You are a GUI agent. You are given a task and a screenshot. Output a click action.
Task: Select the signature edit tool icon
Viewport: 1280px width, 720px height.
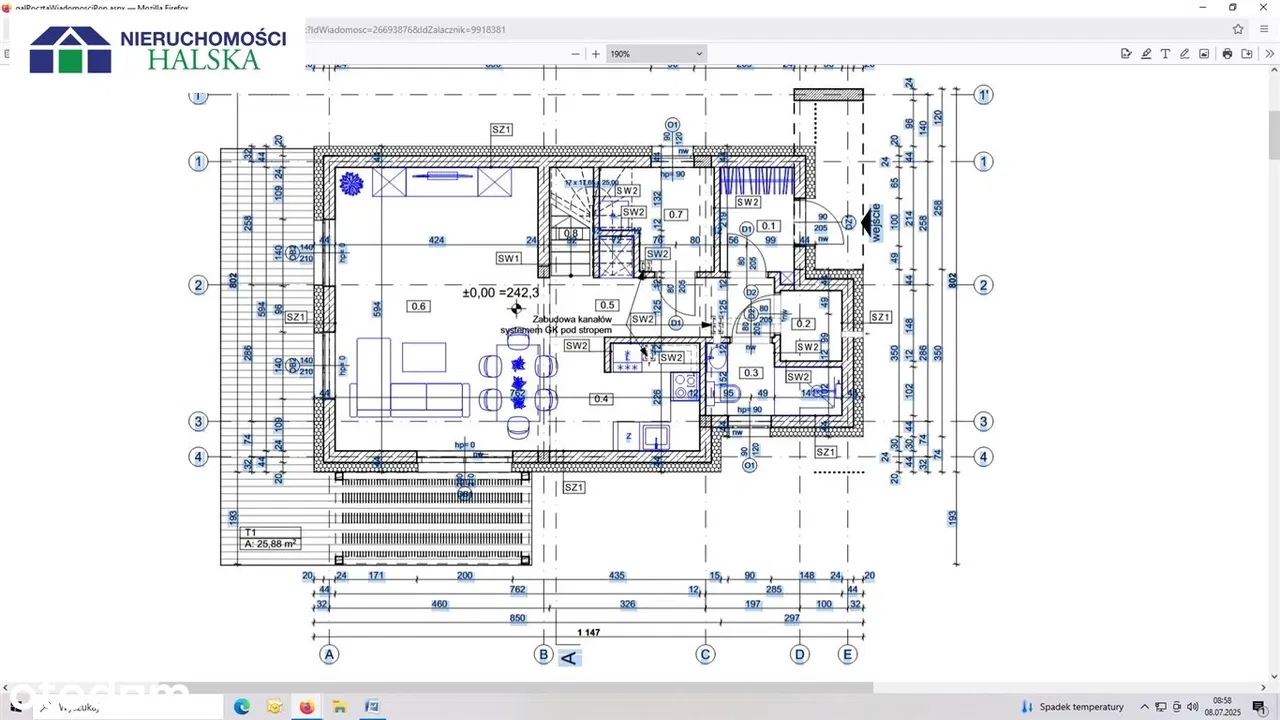tap(1126, 54)
